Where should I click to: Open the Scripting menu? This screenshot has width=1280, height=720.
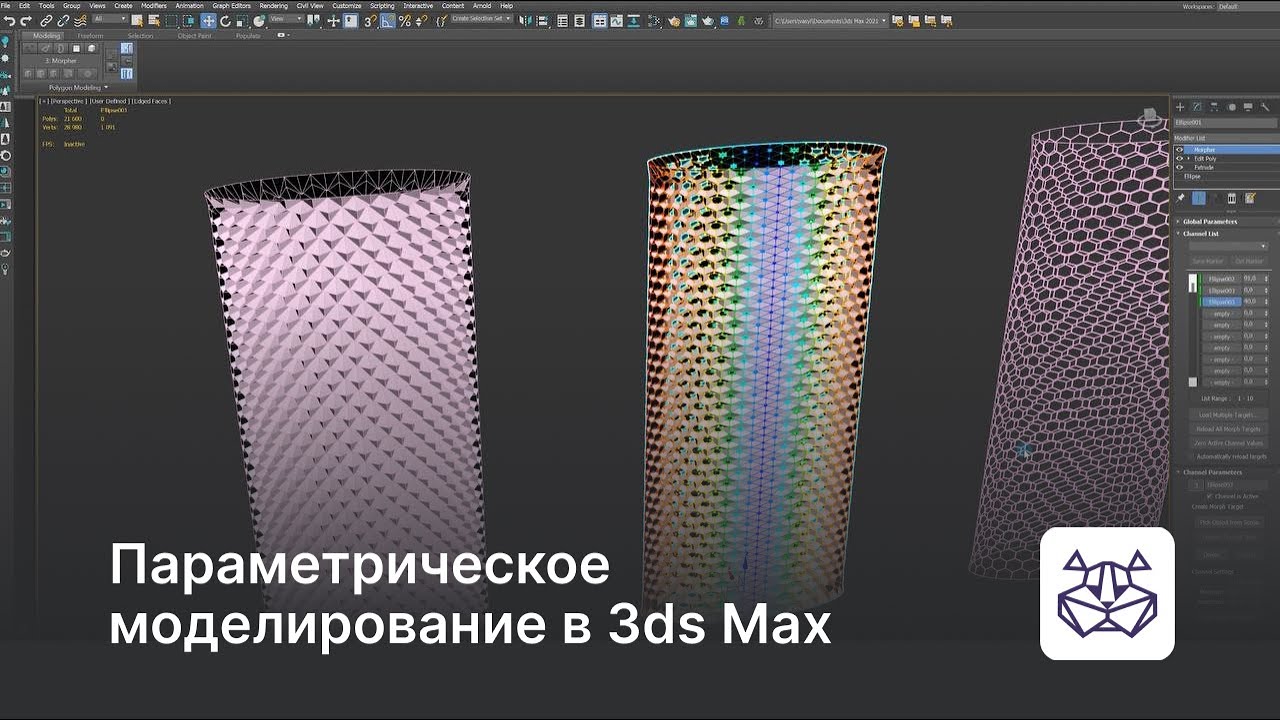tap(382, 6)
